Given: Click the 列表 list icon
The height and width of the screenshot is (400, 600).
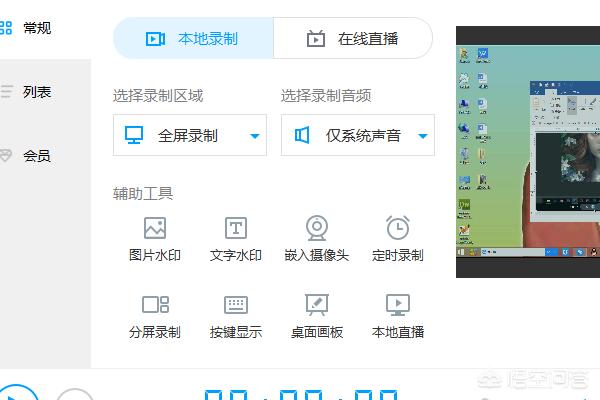Looking at the screenshot, I should click(x=6, y=92).
